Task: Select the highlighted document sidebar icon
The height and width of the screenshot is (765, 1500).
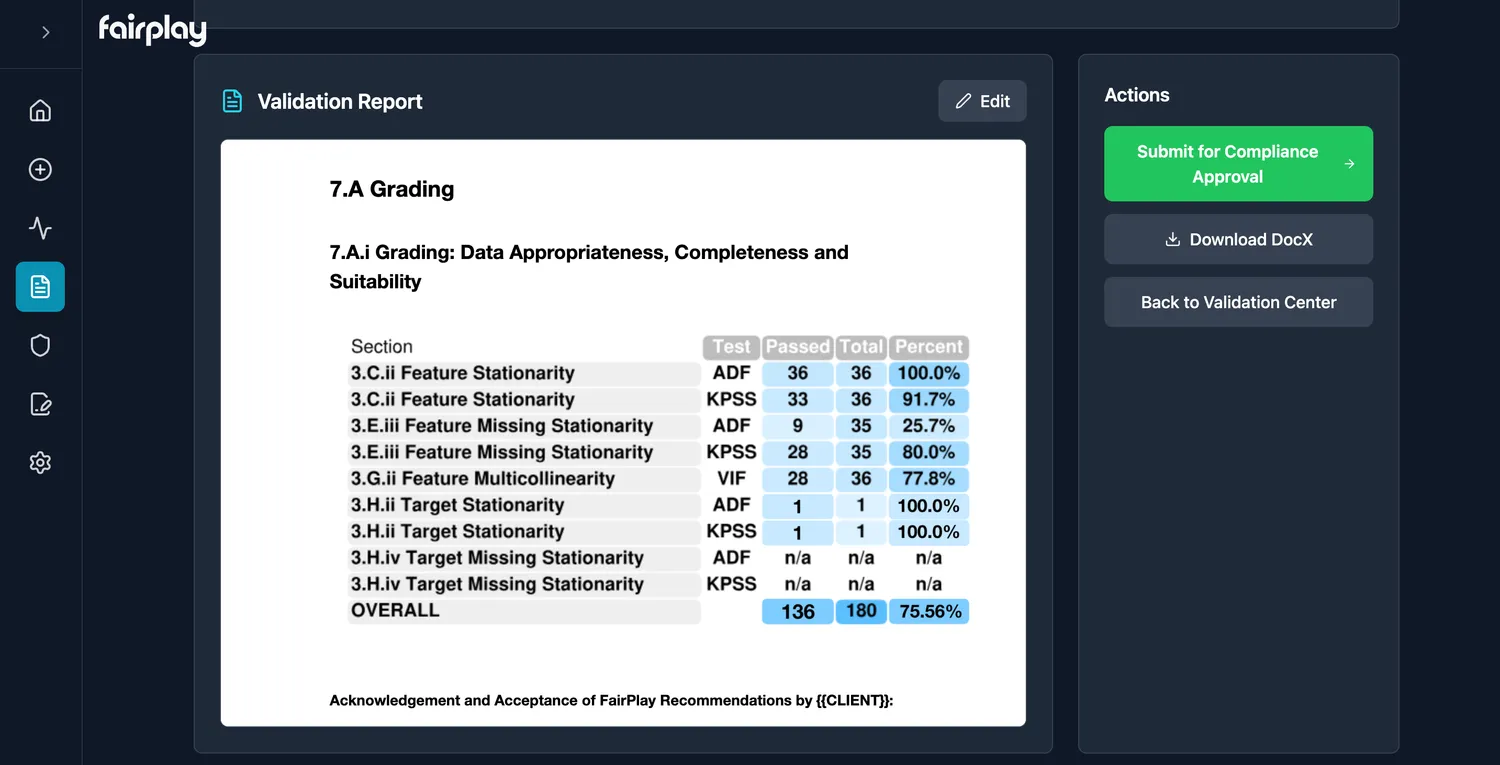Action: tap(40, 287)
